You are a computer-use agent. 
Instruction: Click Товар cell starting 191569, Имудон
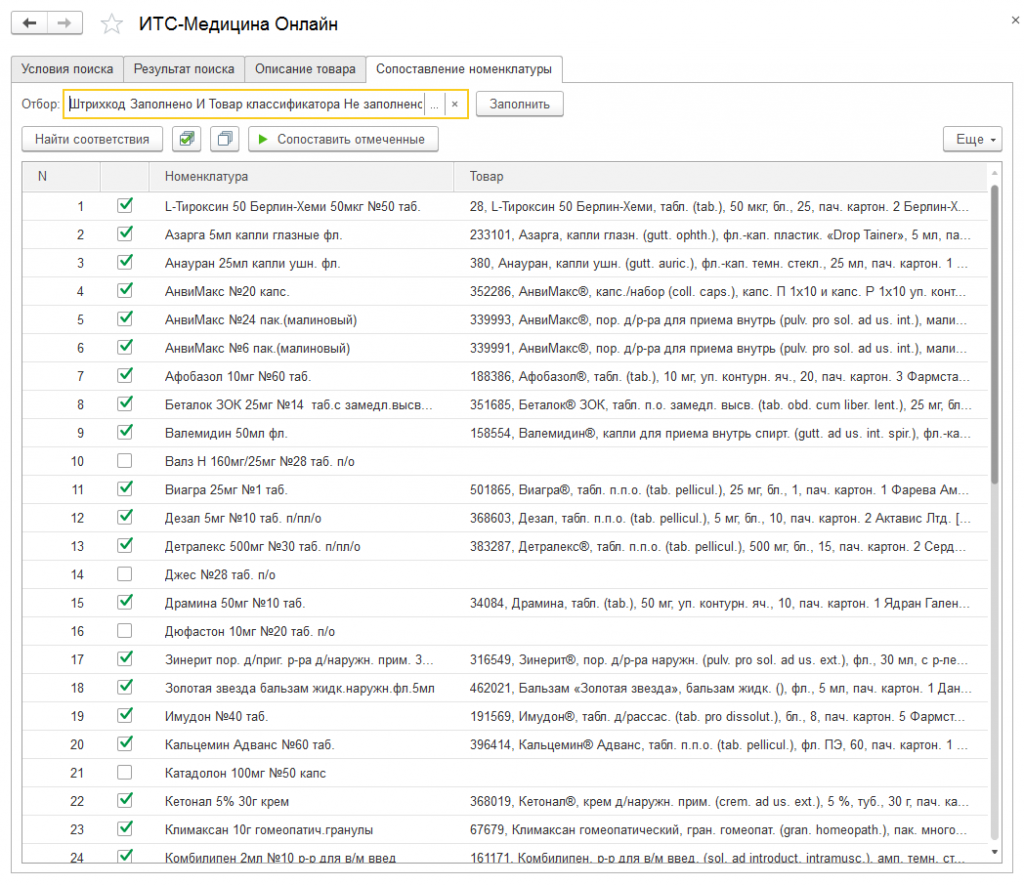pyautogui.click(x=721, y=716)
